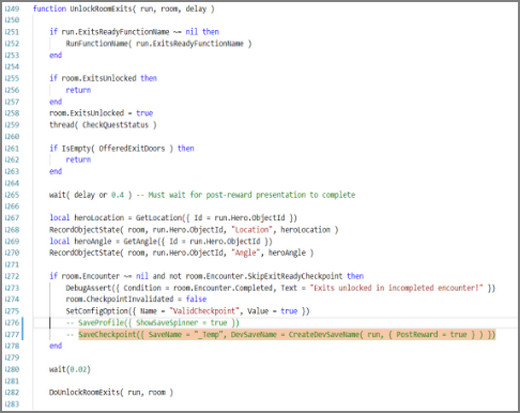The image size is (520, 413).
Task: Click the commented SaveProfile line
Action: [153, 323]
